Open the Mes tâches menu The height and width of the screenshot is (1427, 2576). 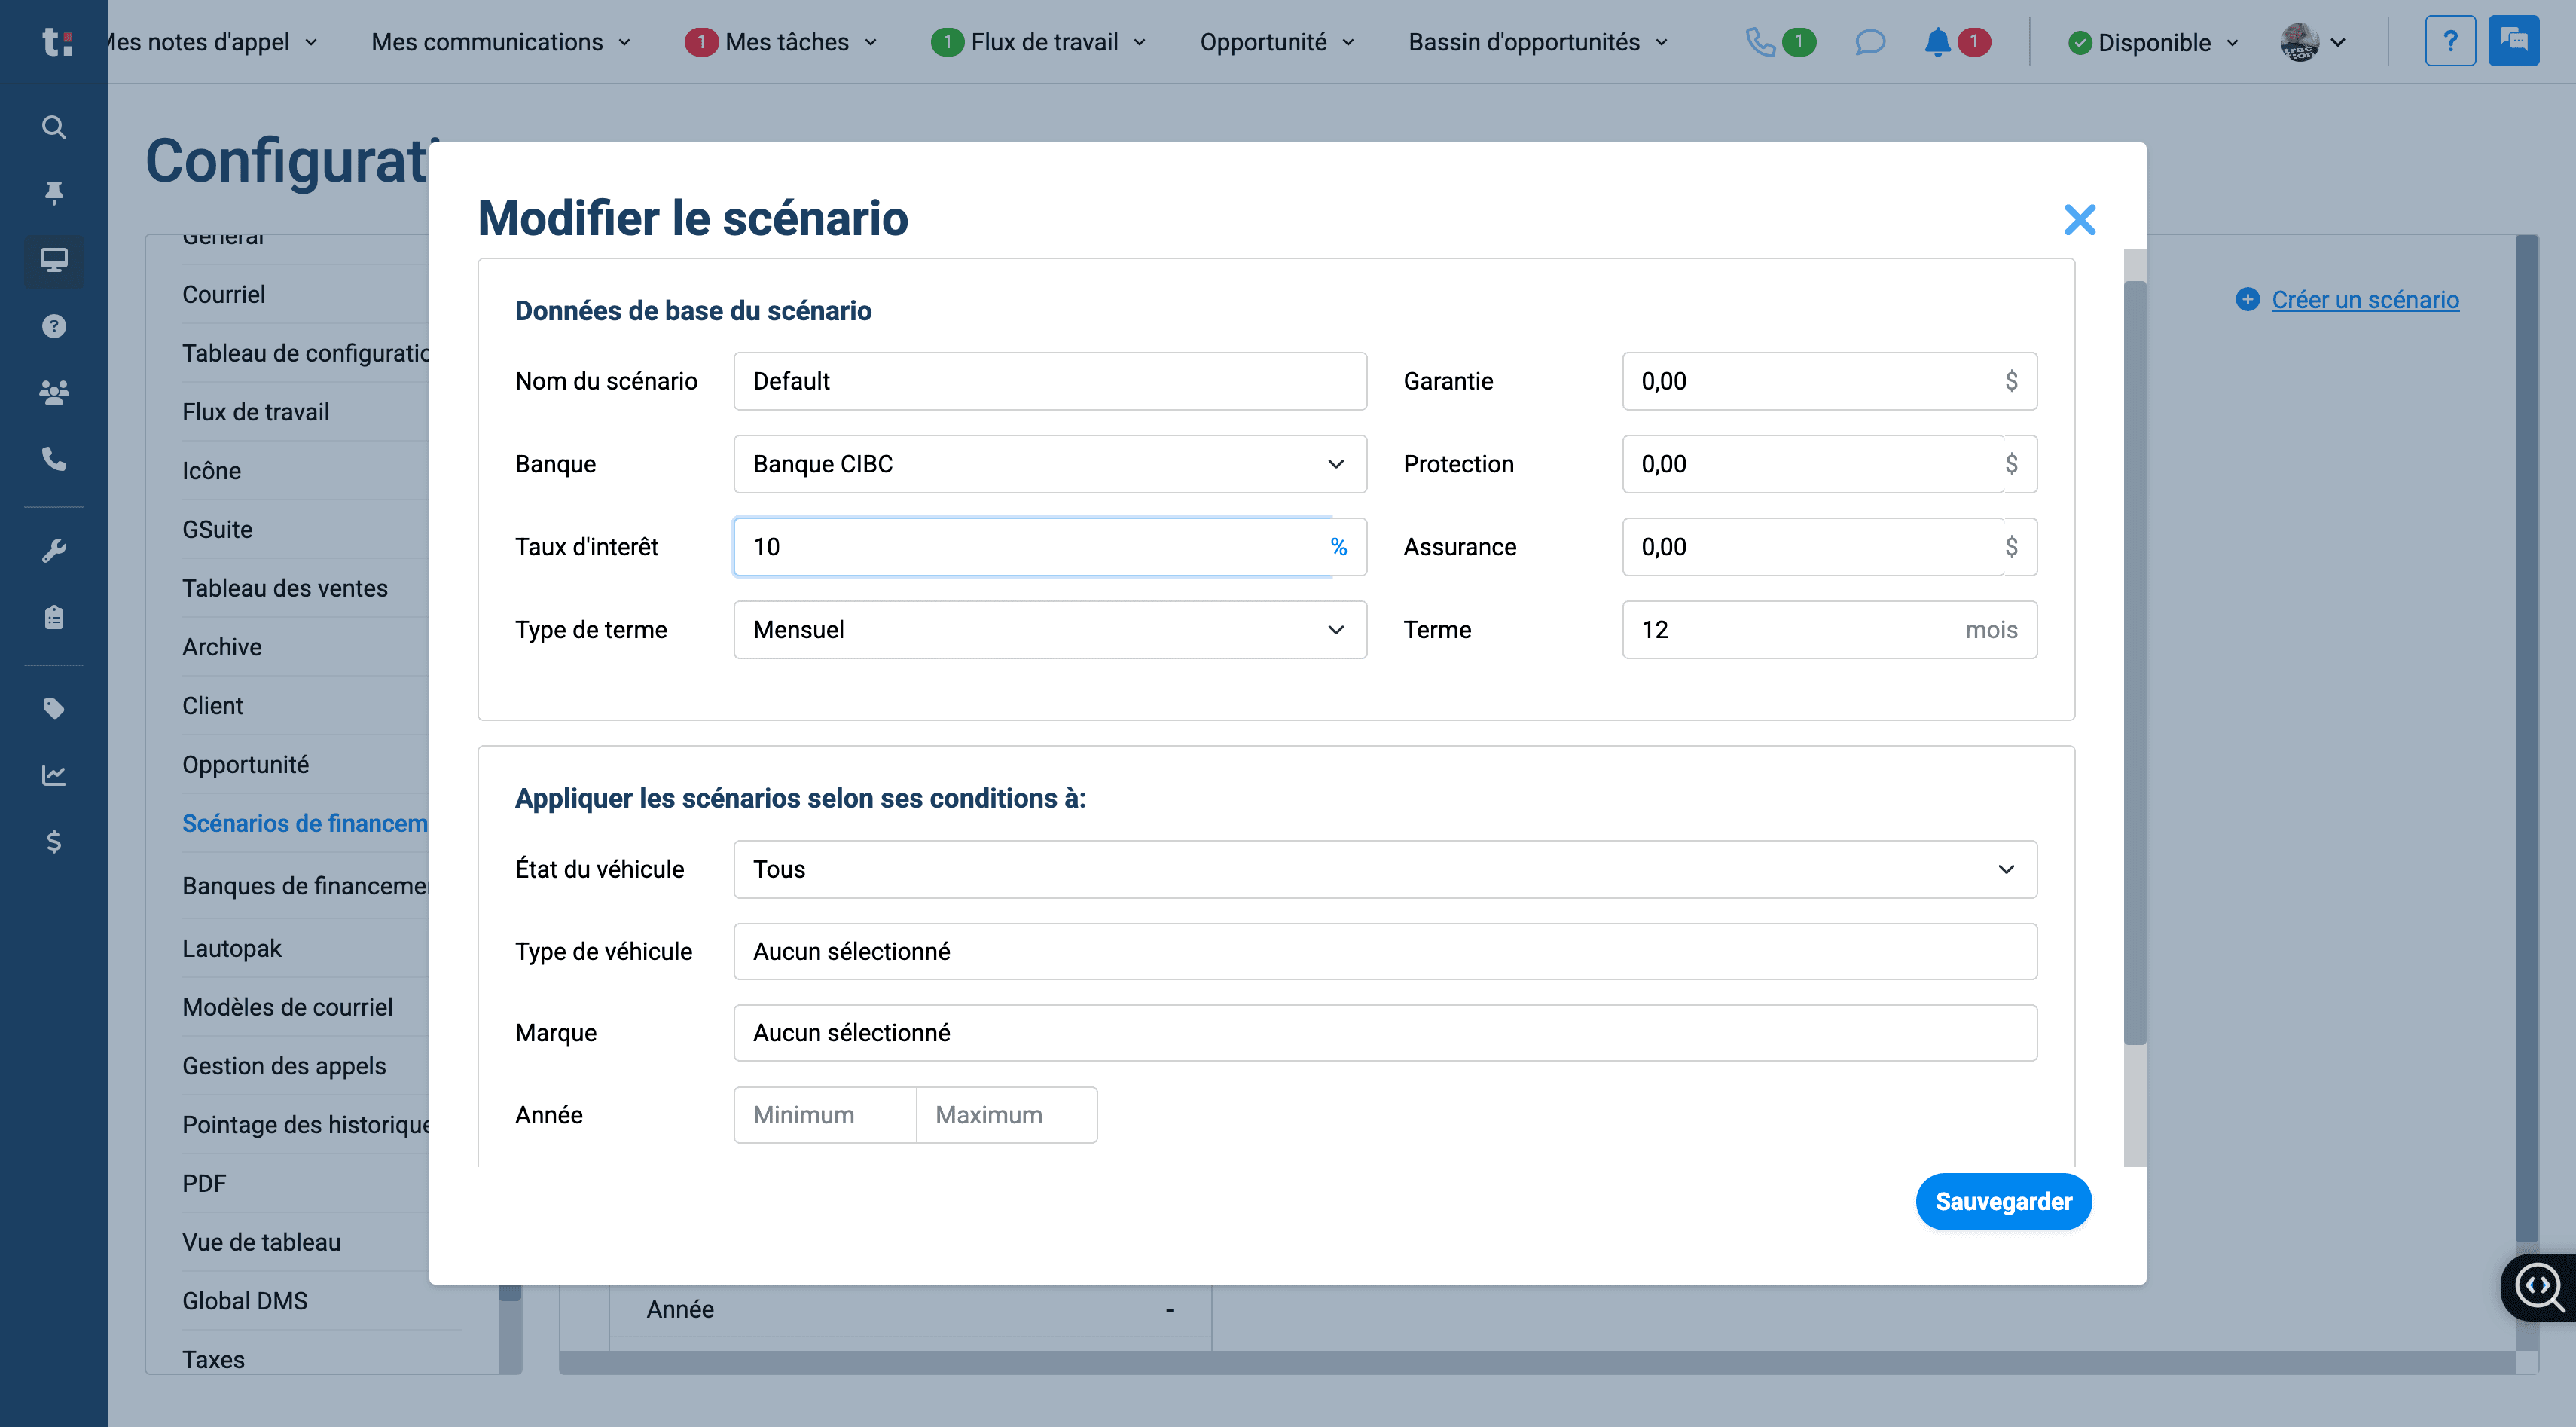(782, 42)
